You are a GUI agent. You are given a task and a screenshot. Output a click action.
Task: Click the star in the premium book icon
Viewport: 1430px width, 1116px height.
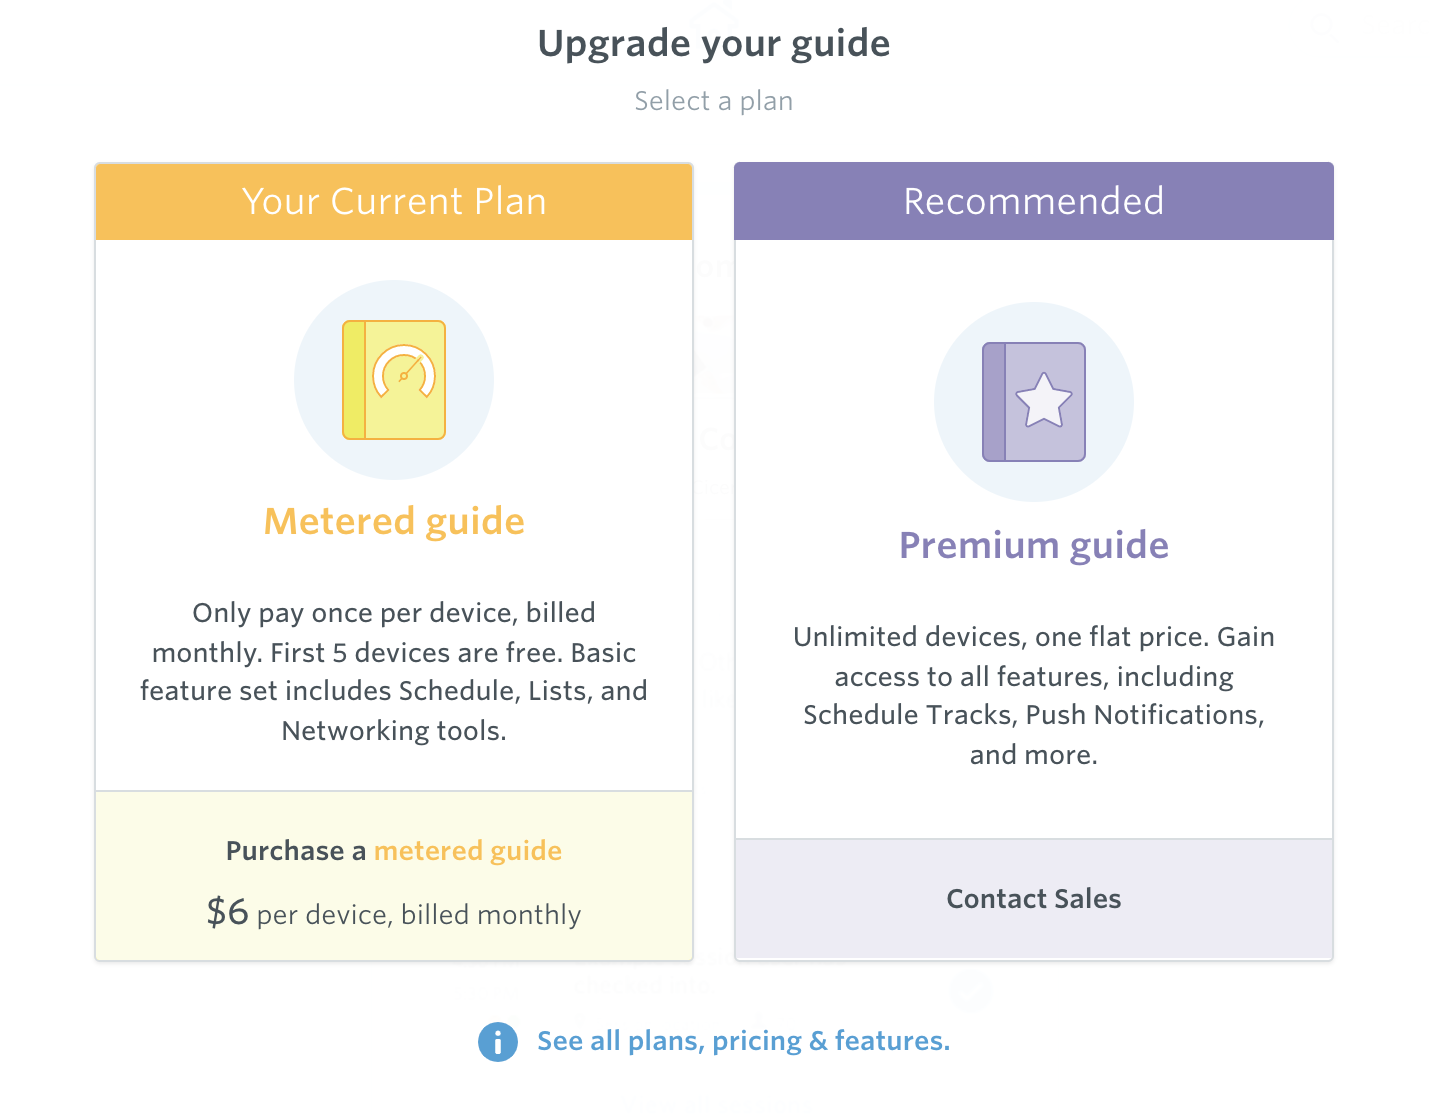coord(1044,401)
